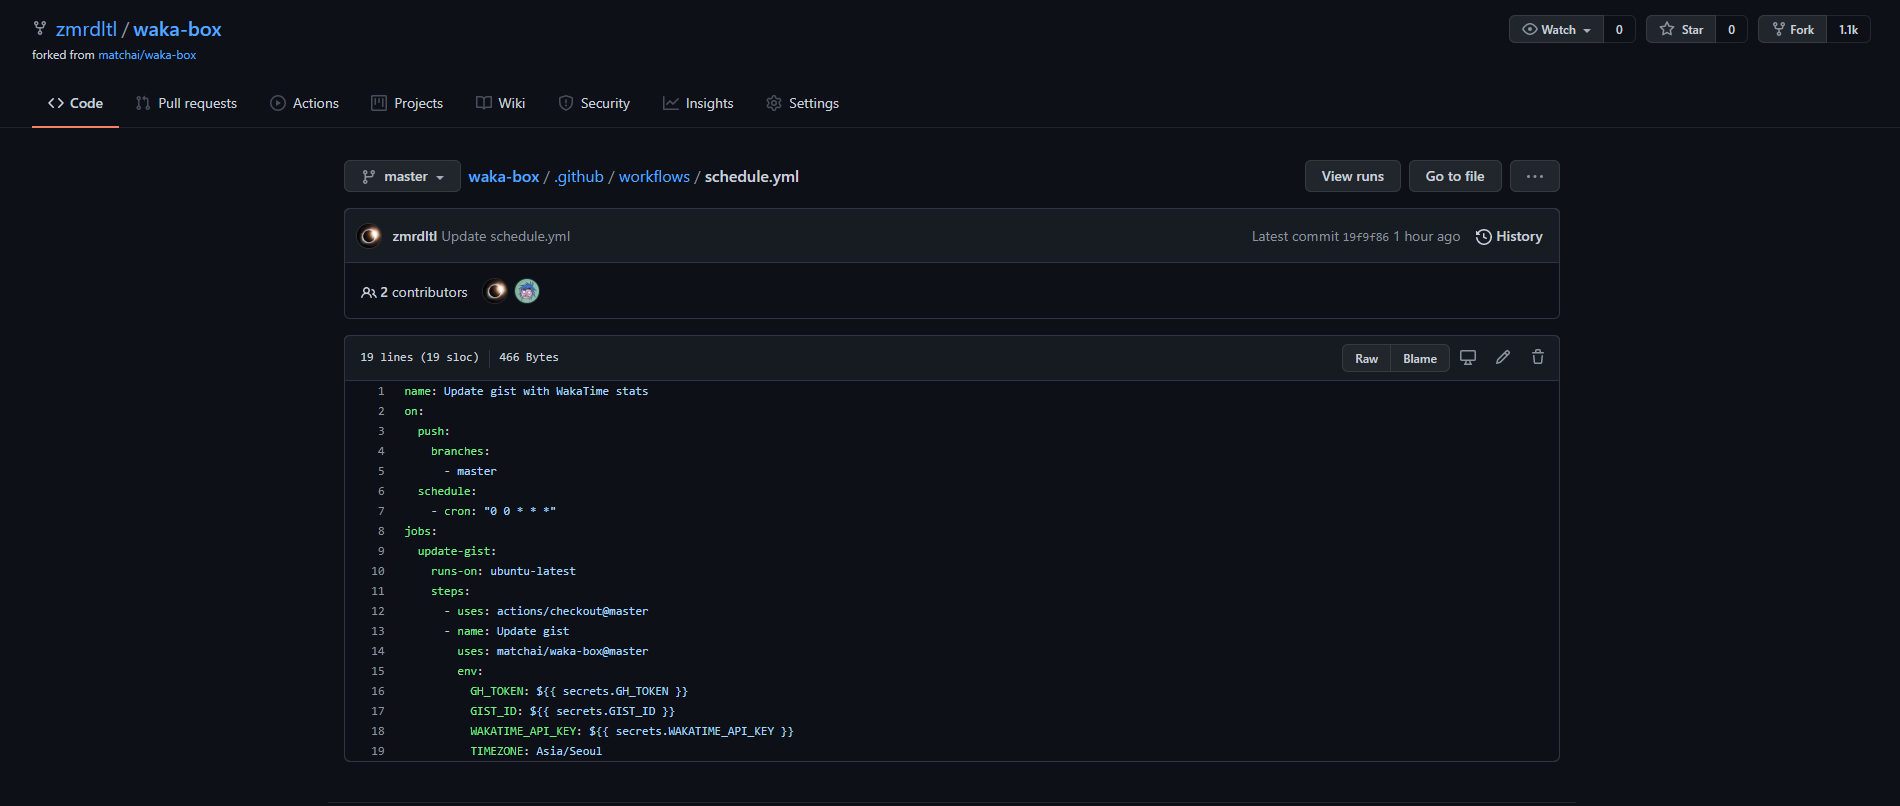This screenshot has width=1900, height=806.
Task: Click the contributors people icon
Action: pyautogui.click(x=368, y=293)
